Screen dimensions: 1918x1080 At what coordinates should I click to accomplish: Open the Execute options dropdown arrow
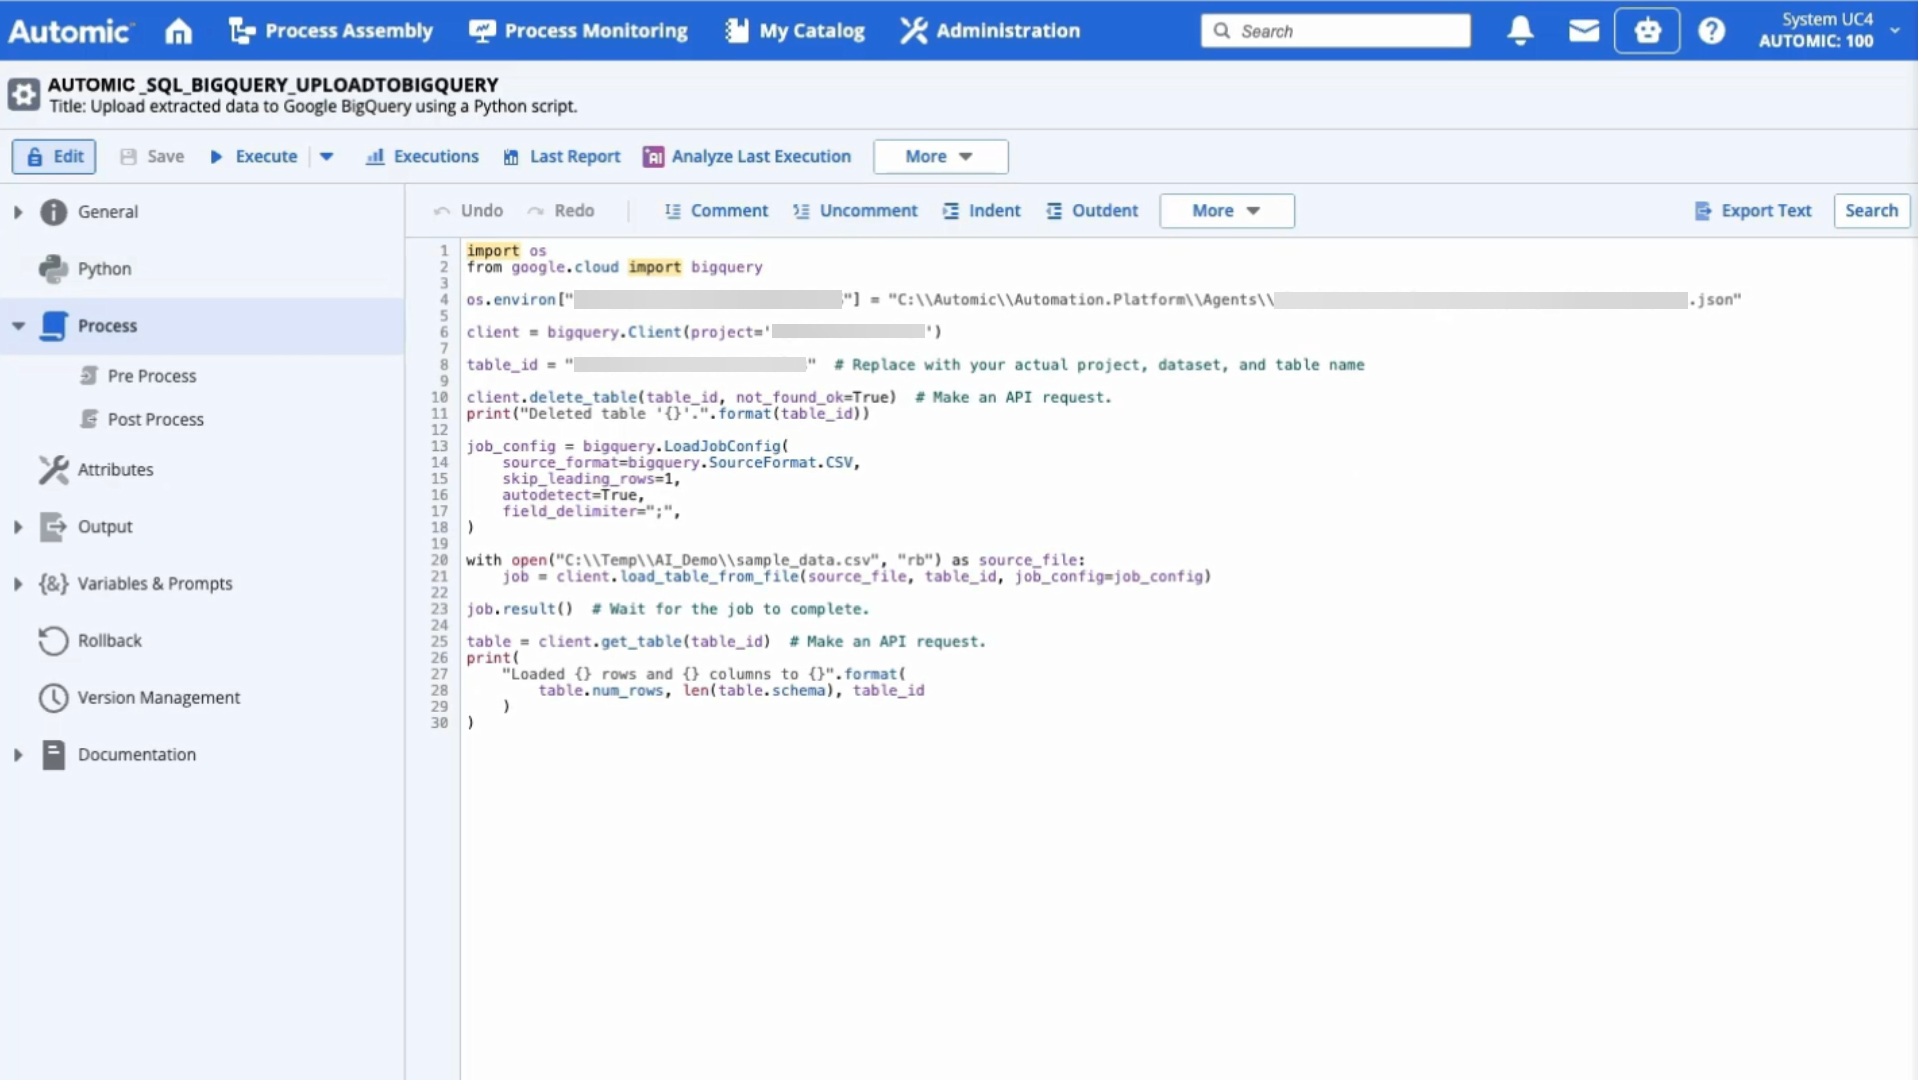point(326,156)
